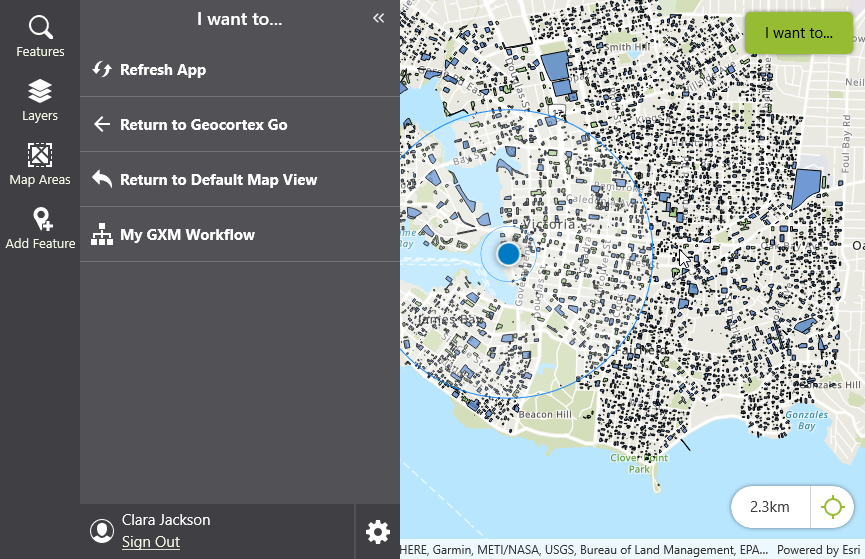Image resolution: width=865 pixels, height=559 pixels.
Task: Select Return to Geocortex Go
Action: (x=240, y=125)
